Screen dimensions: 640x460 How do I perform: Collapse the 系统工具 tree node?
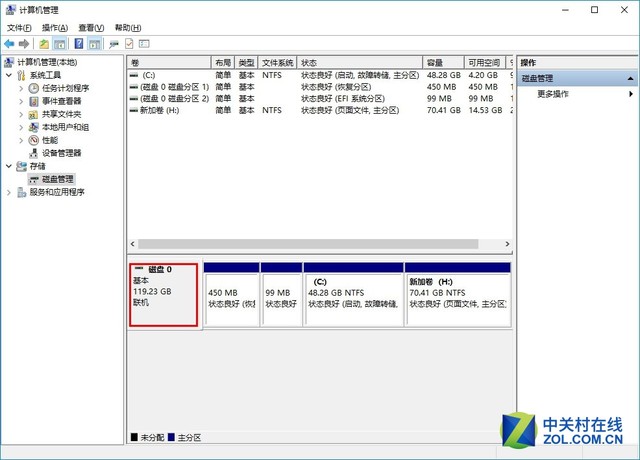tap(9, 75)
